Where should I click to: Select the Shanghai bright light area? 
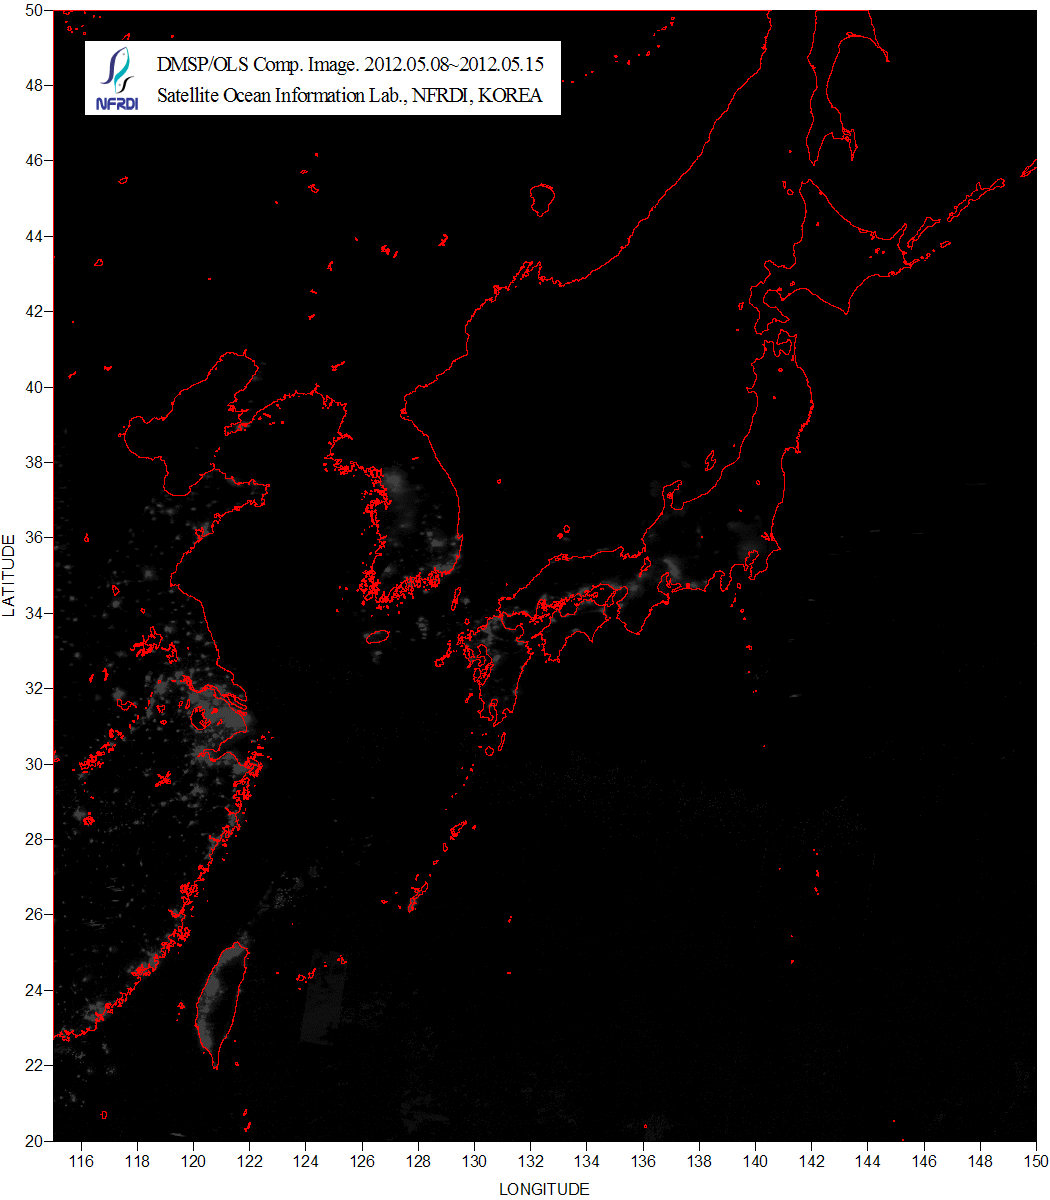click(x=232, y=717)
